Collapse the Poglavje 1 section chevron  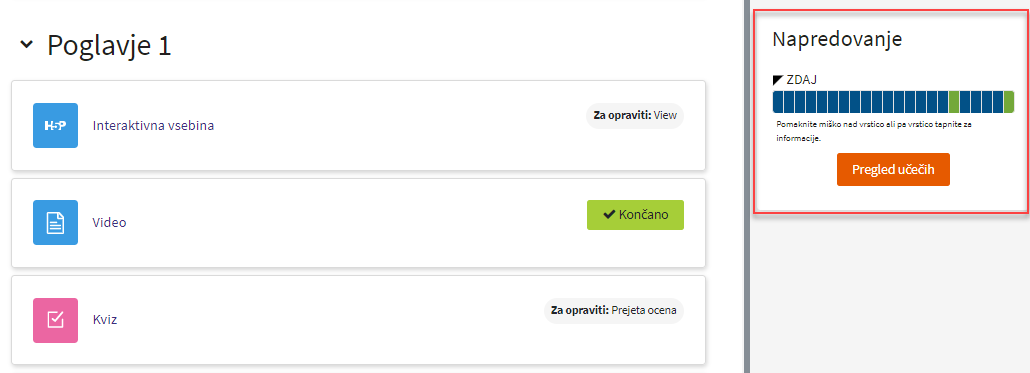[26, 45]
